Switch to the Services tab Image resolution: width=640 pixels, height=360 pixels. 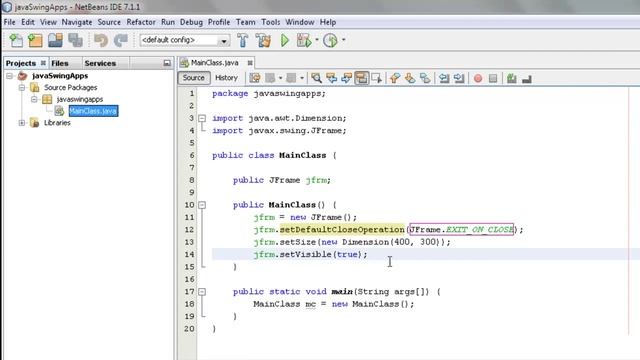click(100, 63)
